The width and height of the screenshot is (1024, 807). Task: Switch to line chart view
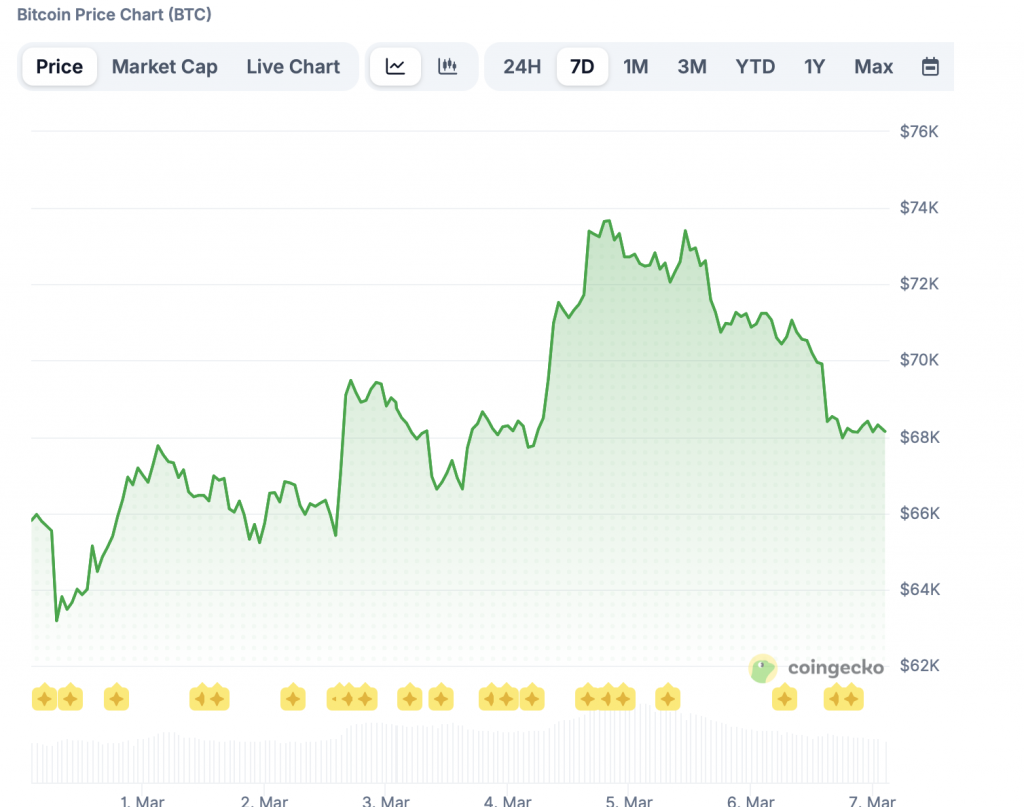point(395,66)
